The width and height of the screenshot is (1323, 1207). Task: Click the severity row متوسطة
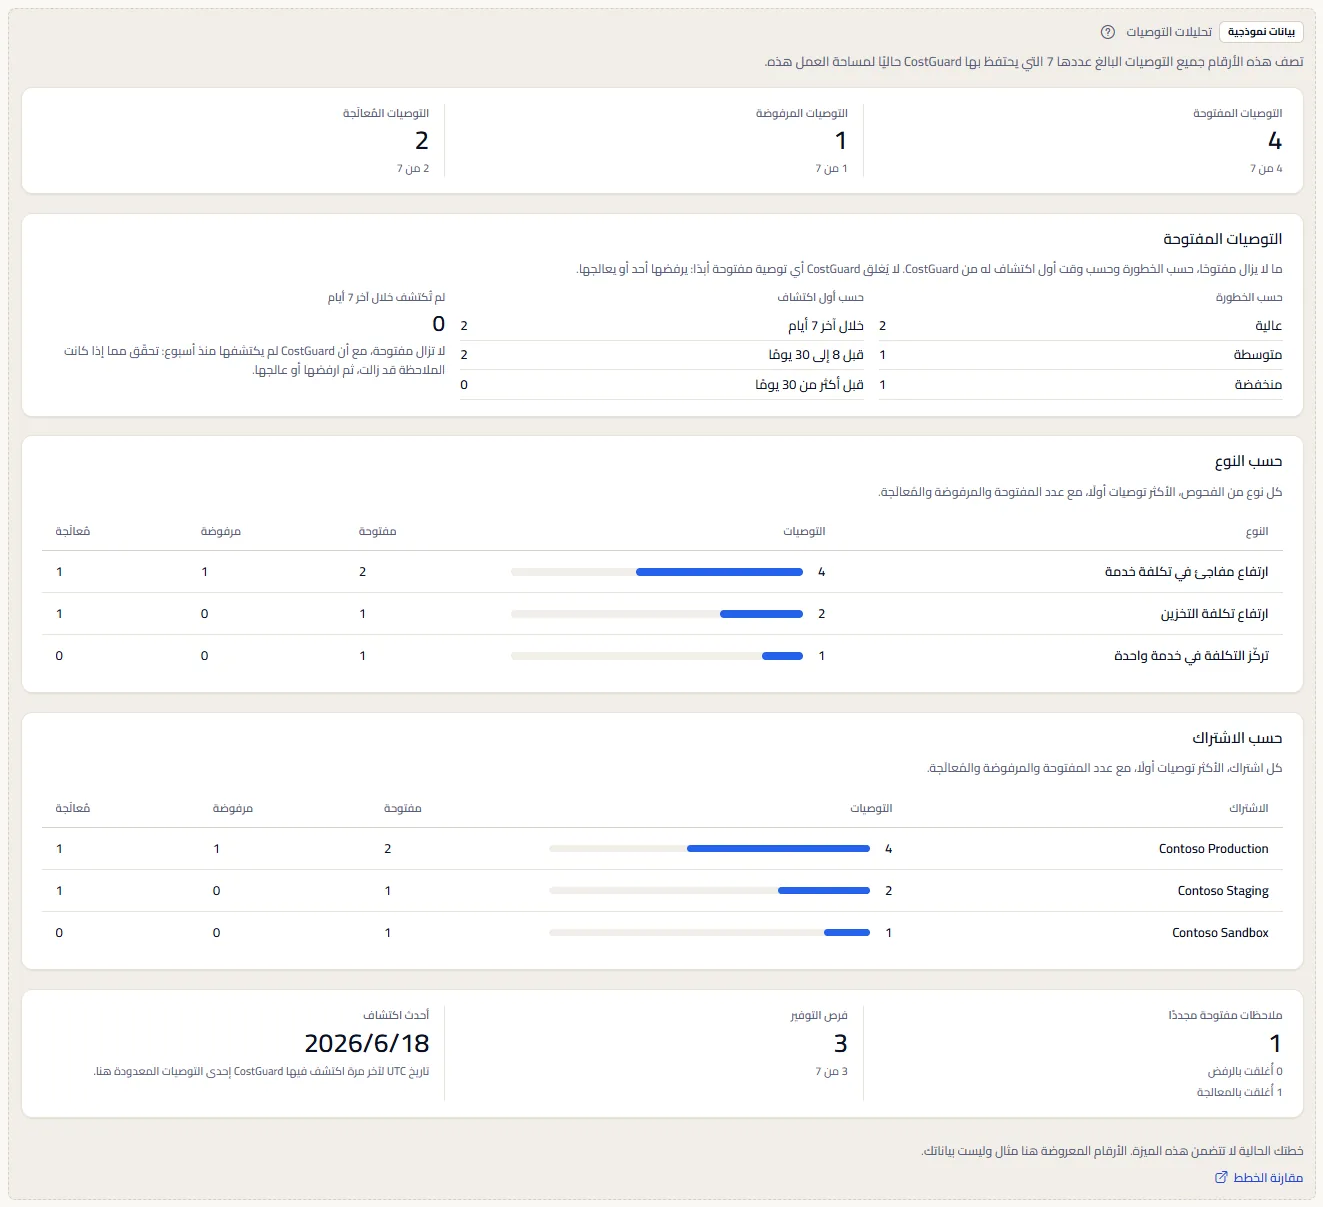(x=1080, y=355)
